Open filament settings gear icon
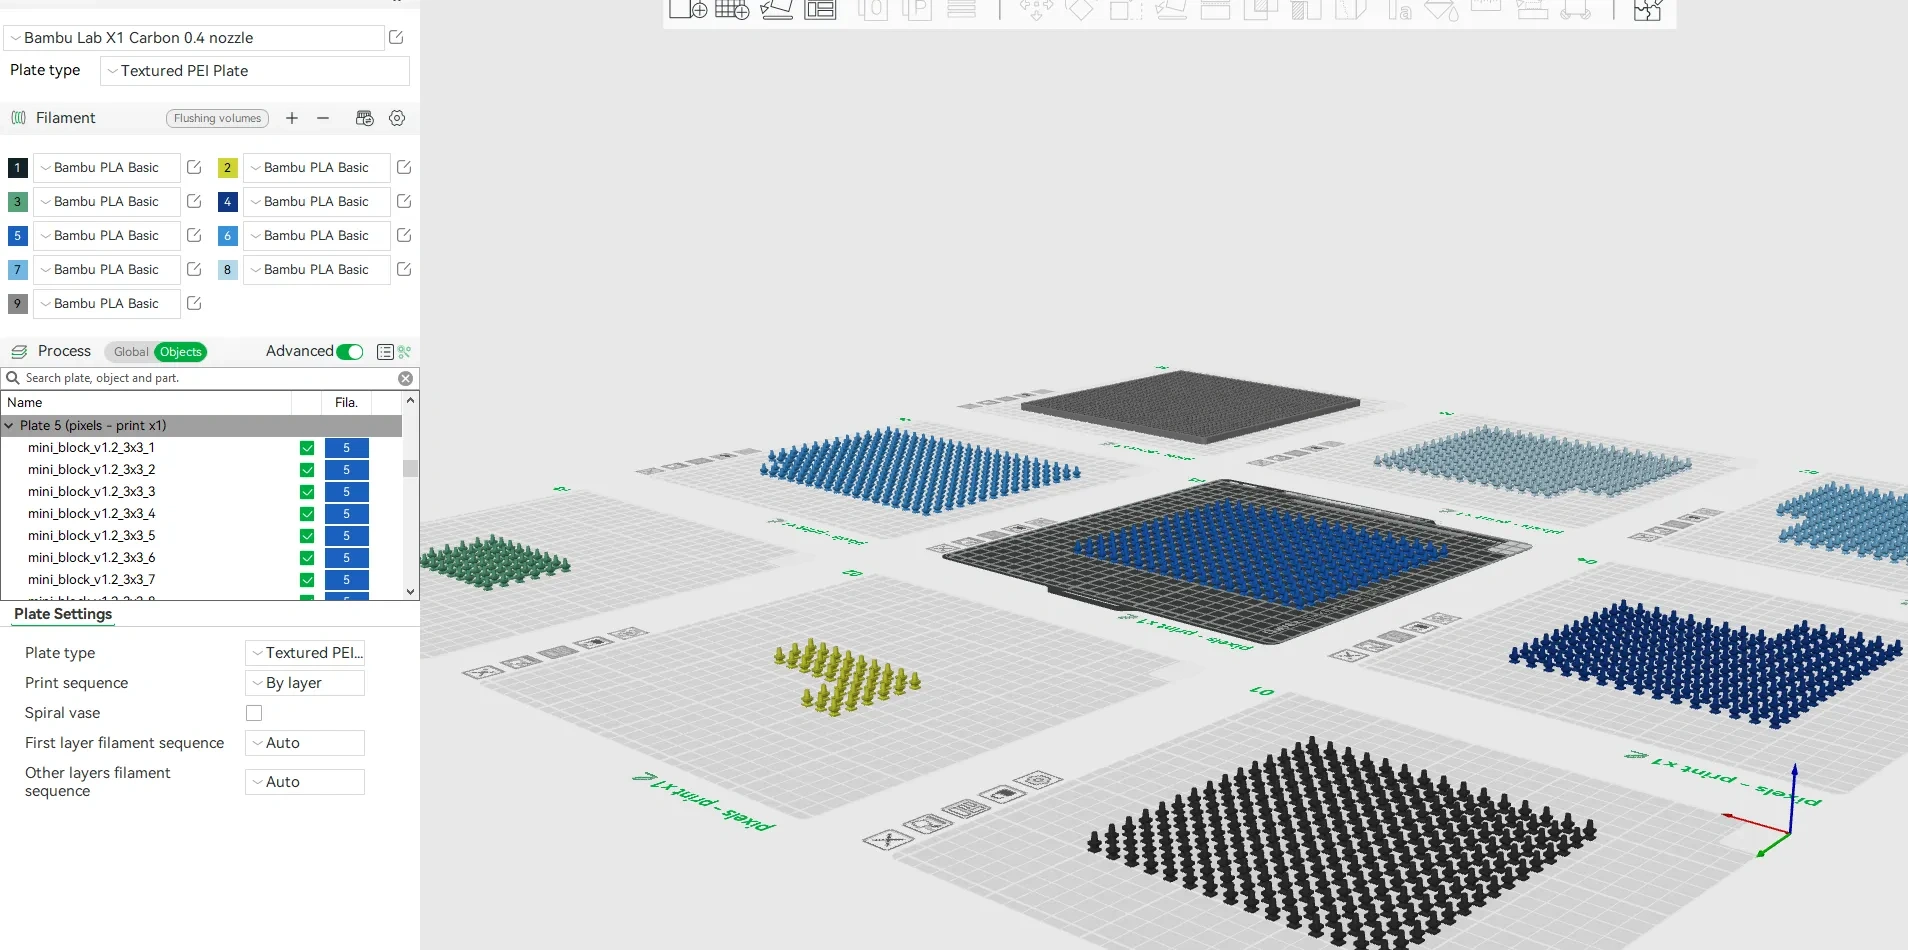 (397, 118)
